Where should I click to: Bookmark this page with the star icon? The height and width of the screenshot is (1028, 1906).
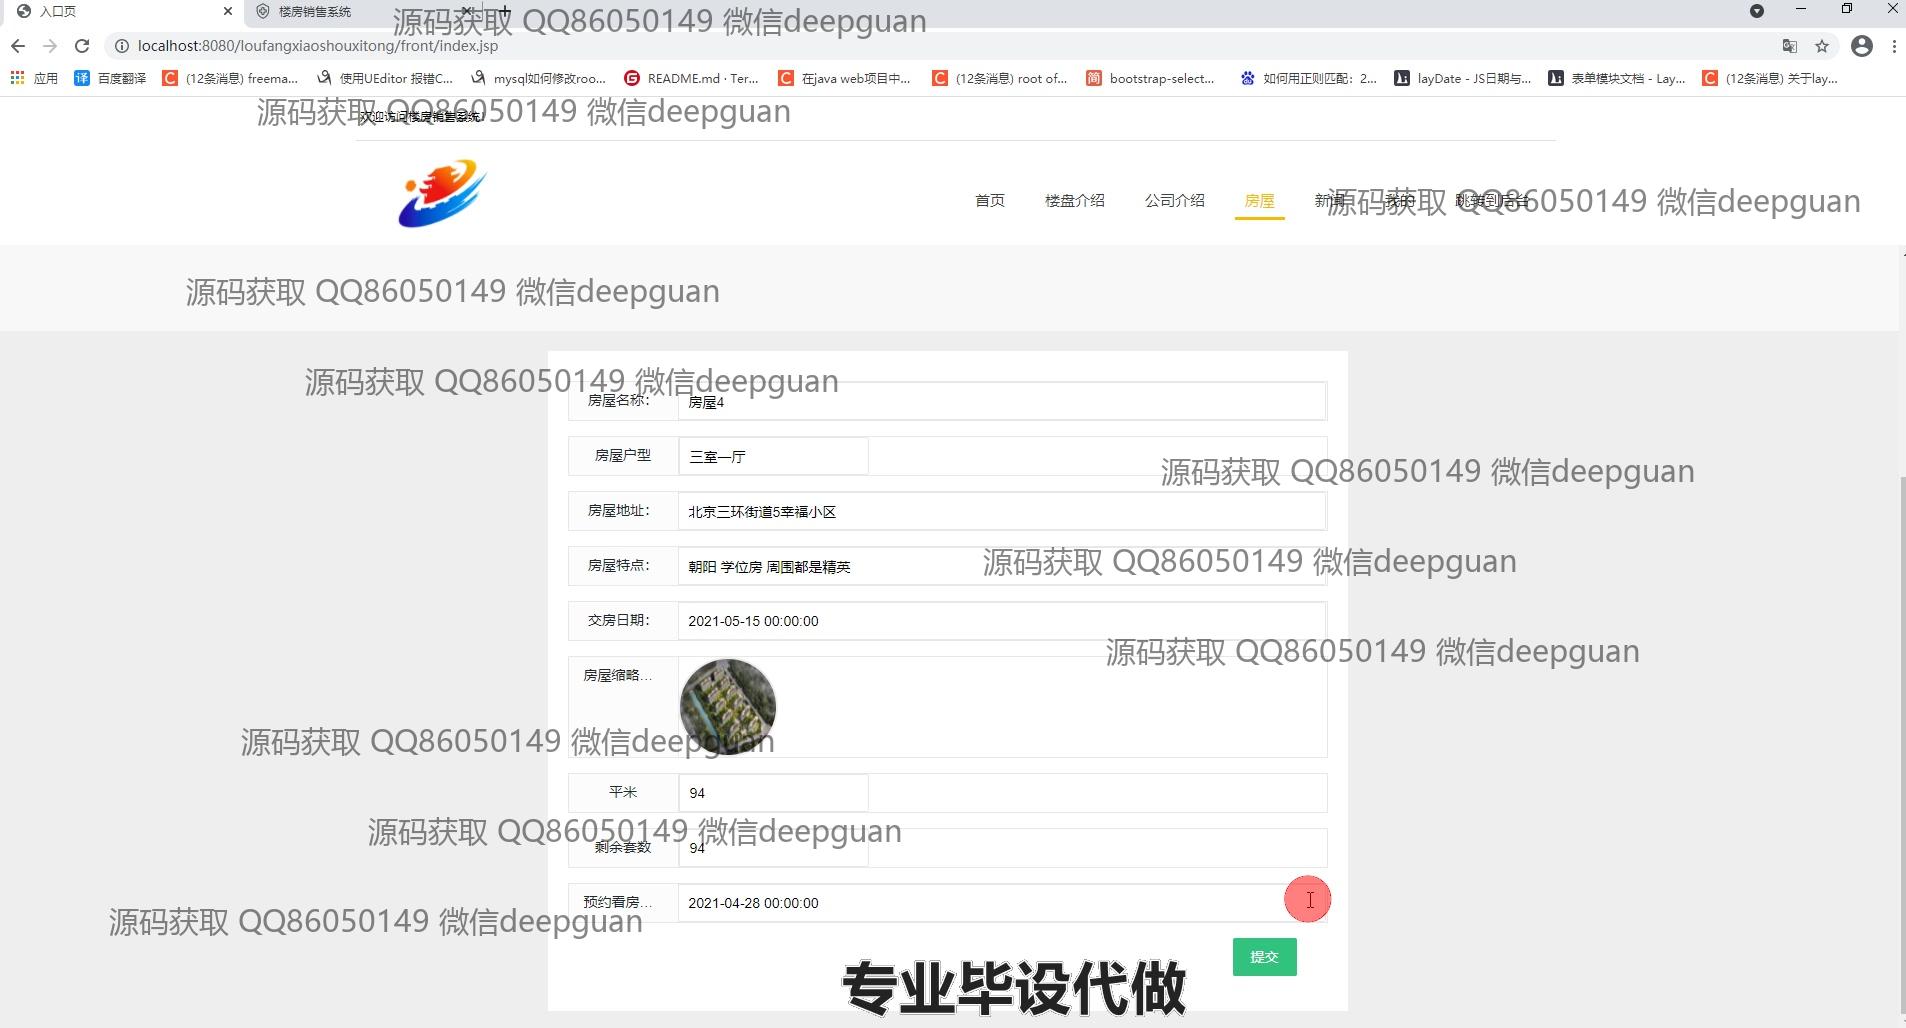[x=1822, y=46]
